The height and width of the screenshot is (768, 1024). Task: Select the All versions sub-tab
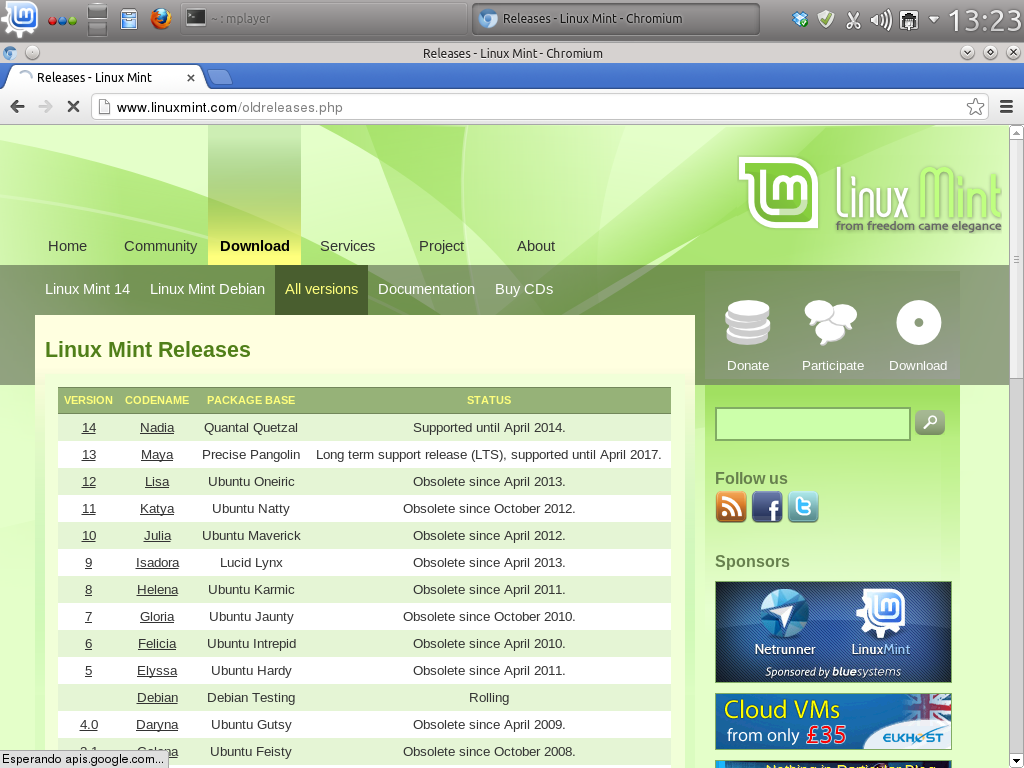click(321, 289)
